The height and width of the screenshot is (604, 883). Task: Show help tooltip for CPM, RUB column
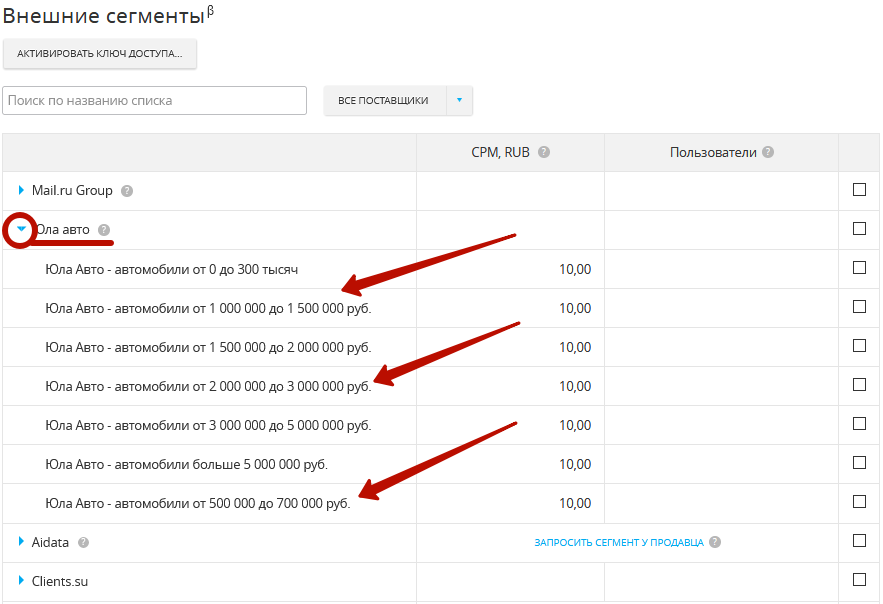(x=543, y=153)
